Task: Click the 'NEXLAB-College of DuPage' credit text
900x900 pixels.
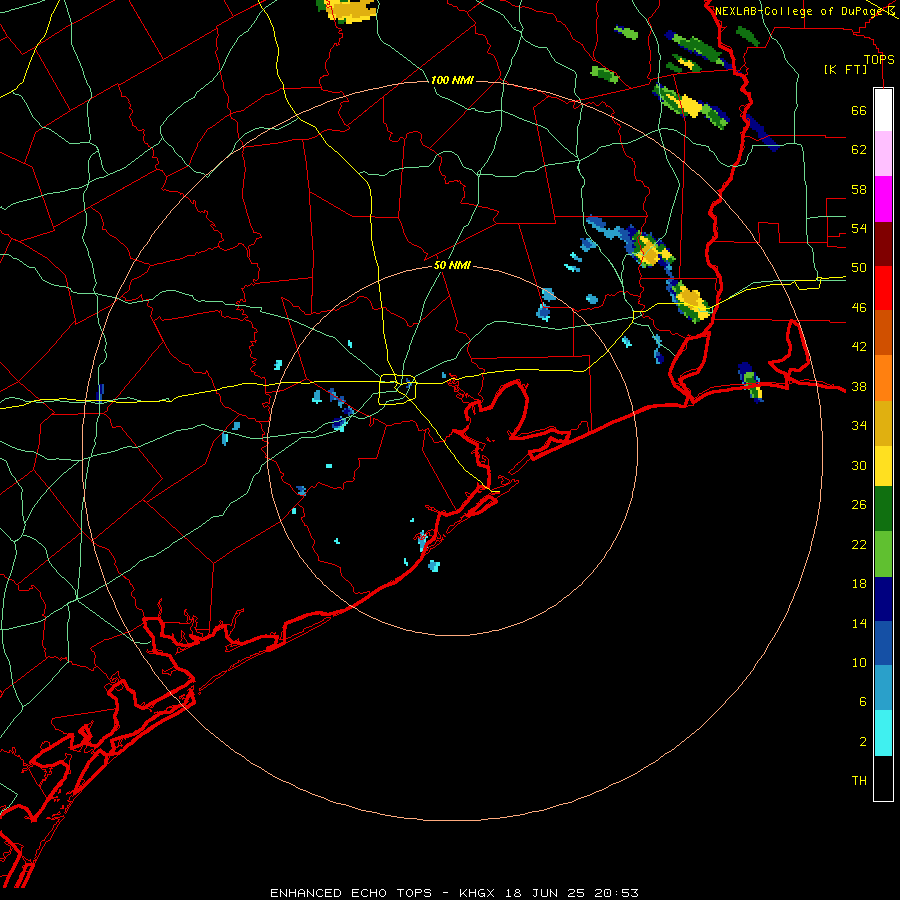Action: point(800,11)
